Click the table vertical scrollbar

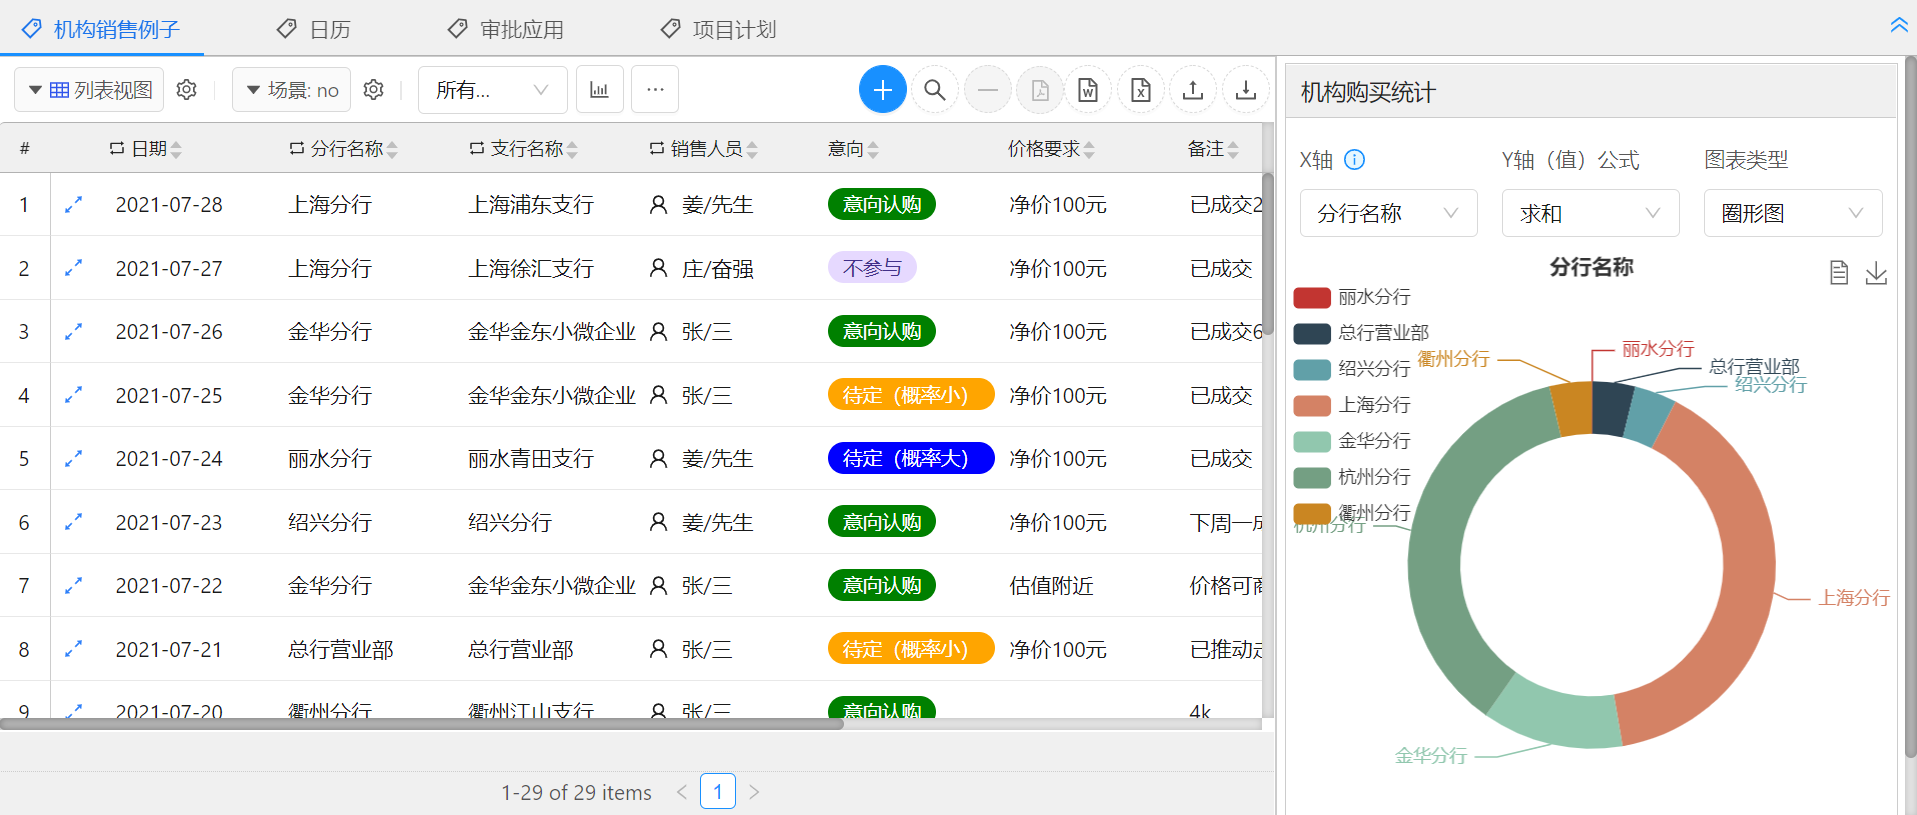(1268, 255)
